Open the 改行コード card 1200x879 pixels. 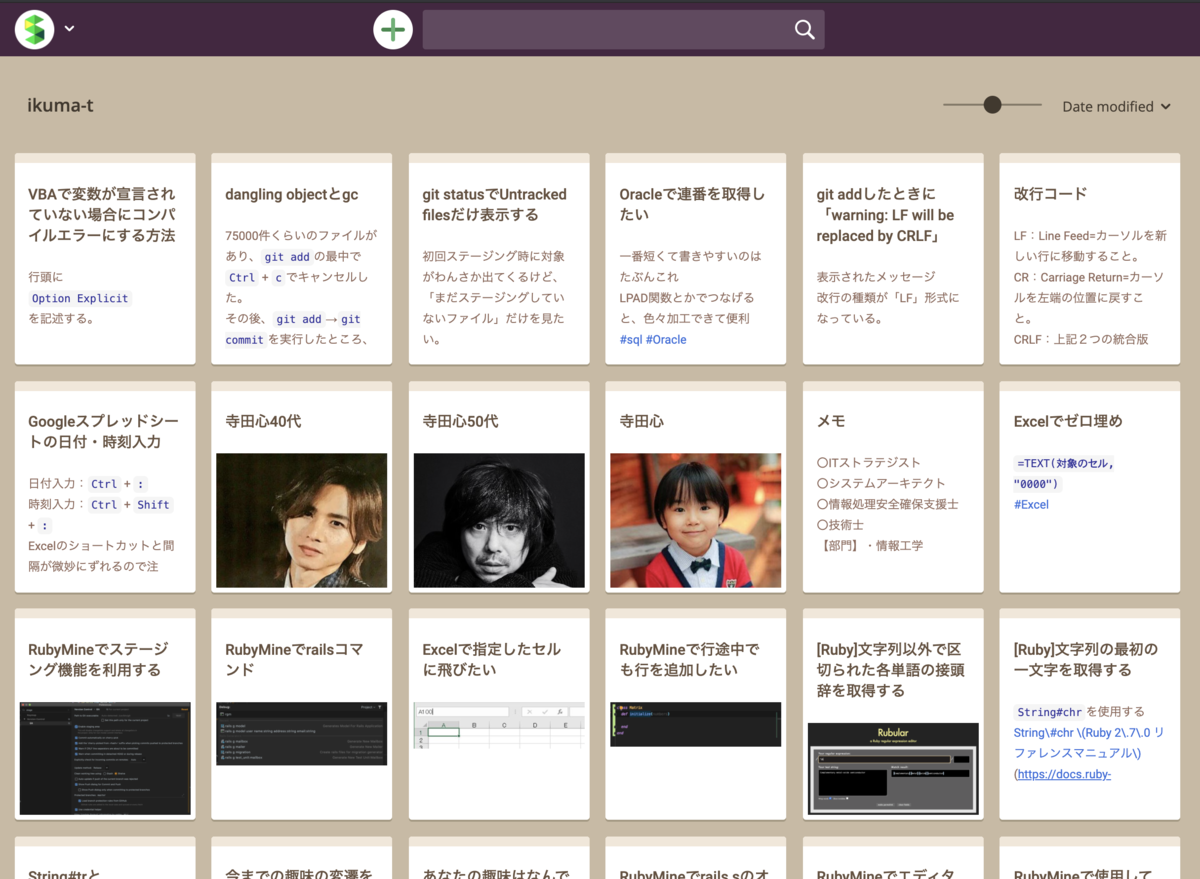pyautogui.click(x=1090, y=259)
